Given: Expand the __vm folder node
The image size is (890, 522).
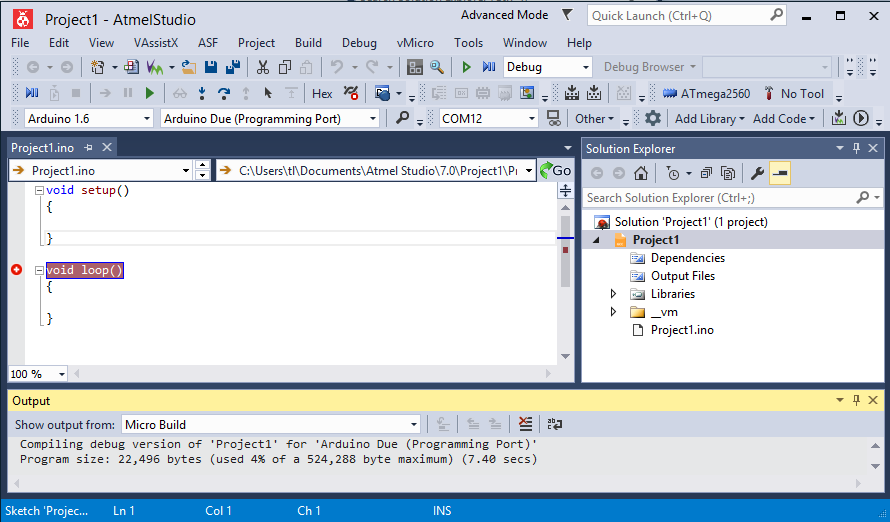Looking at the screenshot, I should click(613, 312).
